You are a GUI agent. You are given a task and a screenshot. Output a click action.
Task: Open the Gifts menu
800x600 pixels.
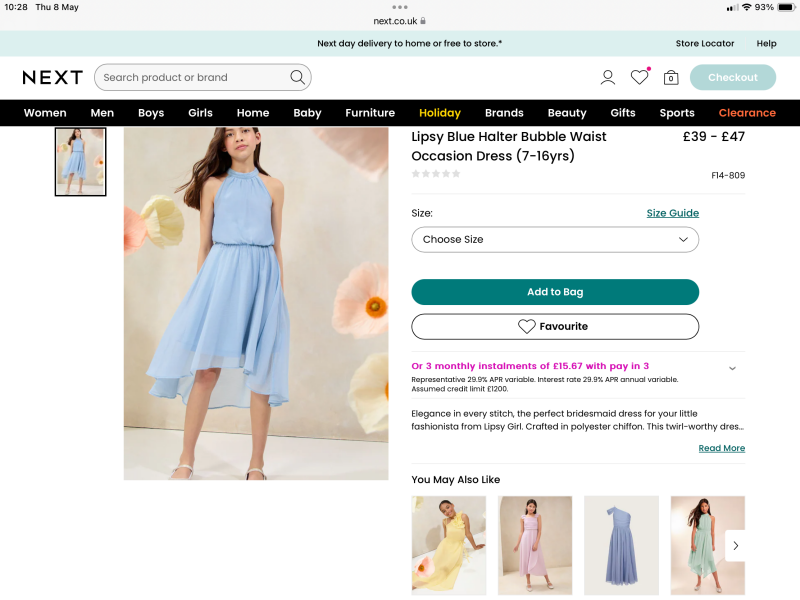(623, 113)
